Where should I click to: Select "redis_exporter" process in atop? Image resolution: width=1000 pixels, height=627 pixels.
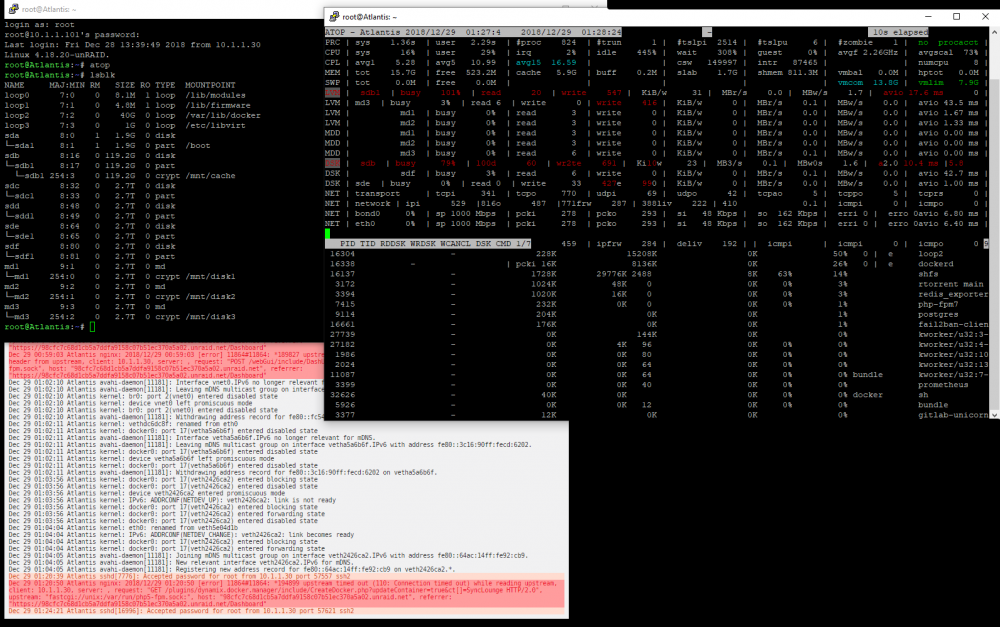point(953,295)
